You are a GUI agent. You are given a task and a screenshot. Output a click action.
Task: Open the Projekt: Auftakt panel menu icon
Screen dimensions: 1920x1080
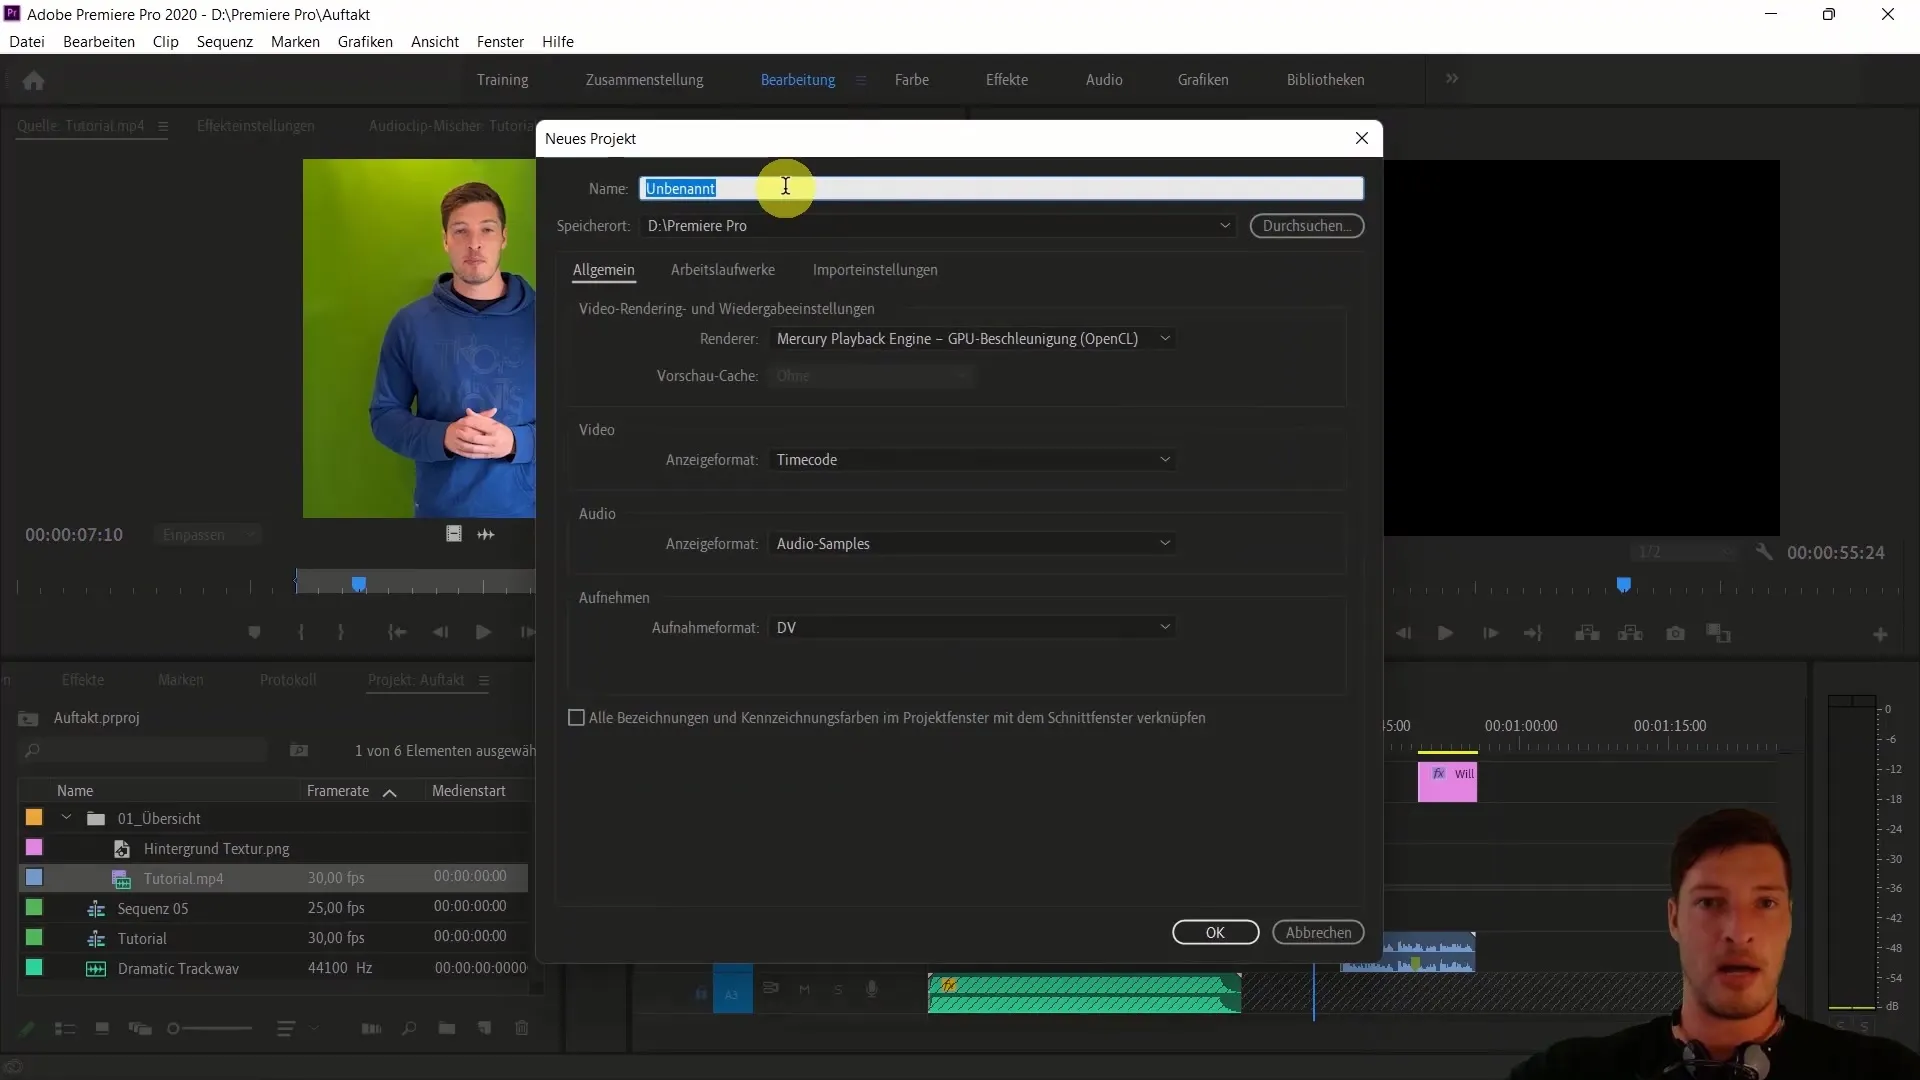[484, 680]
